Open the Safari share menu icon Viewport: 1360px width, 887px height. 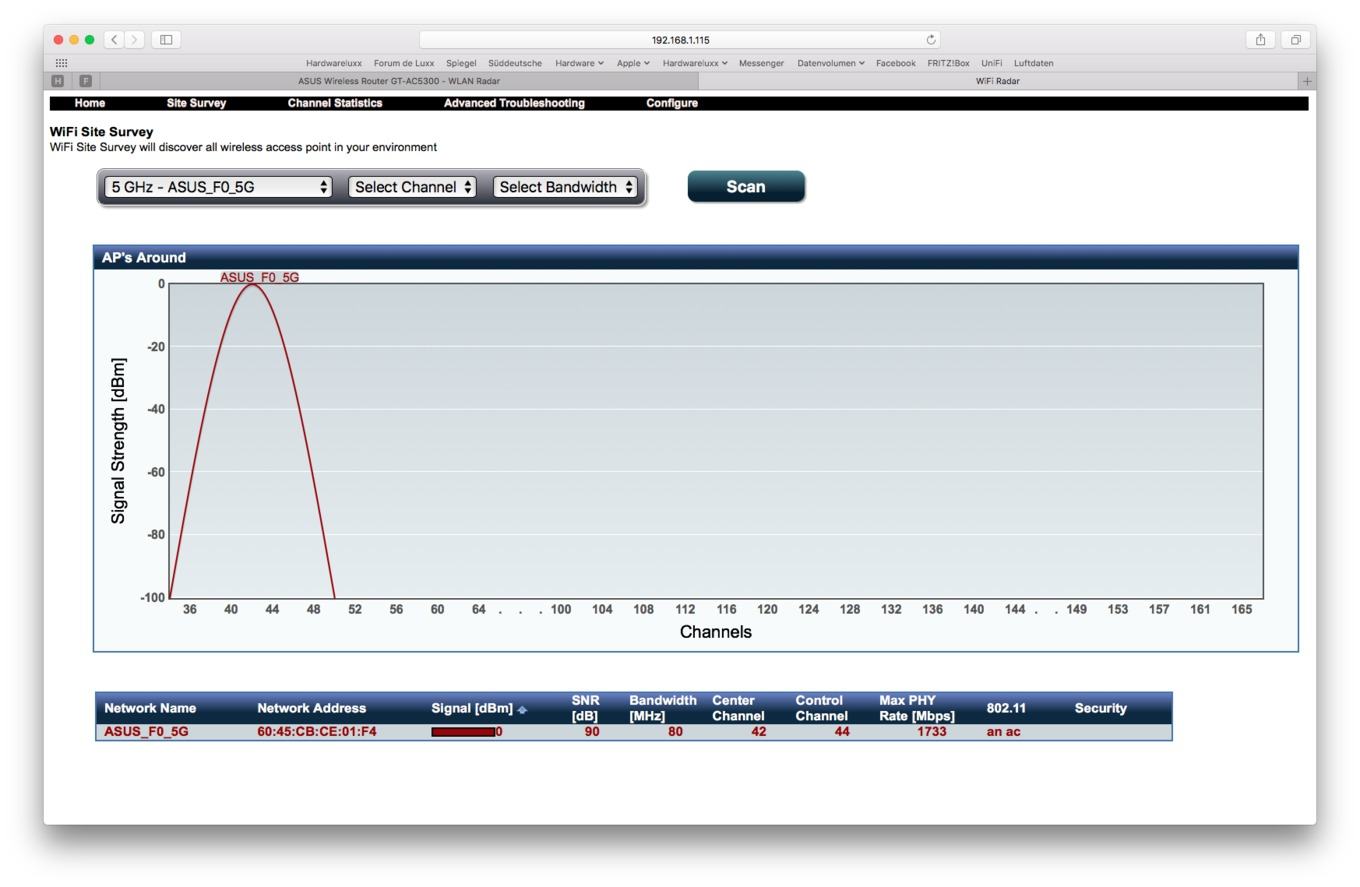(1260, 40)
